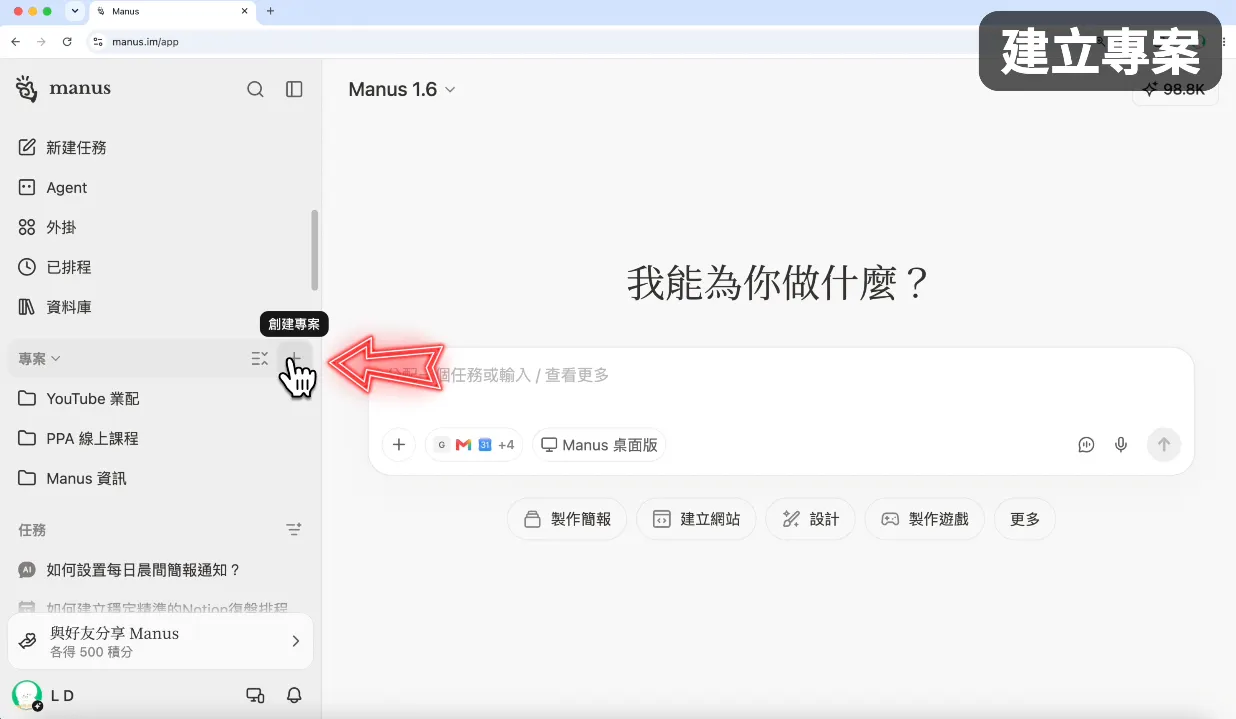Click the tasks filter icon beside 任務
Viewport: 1236px width, 719px height.
click(294, 529)
